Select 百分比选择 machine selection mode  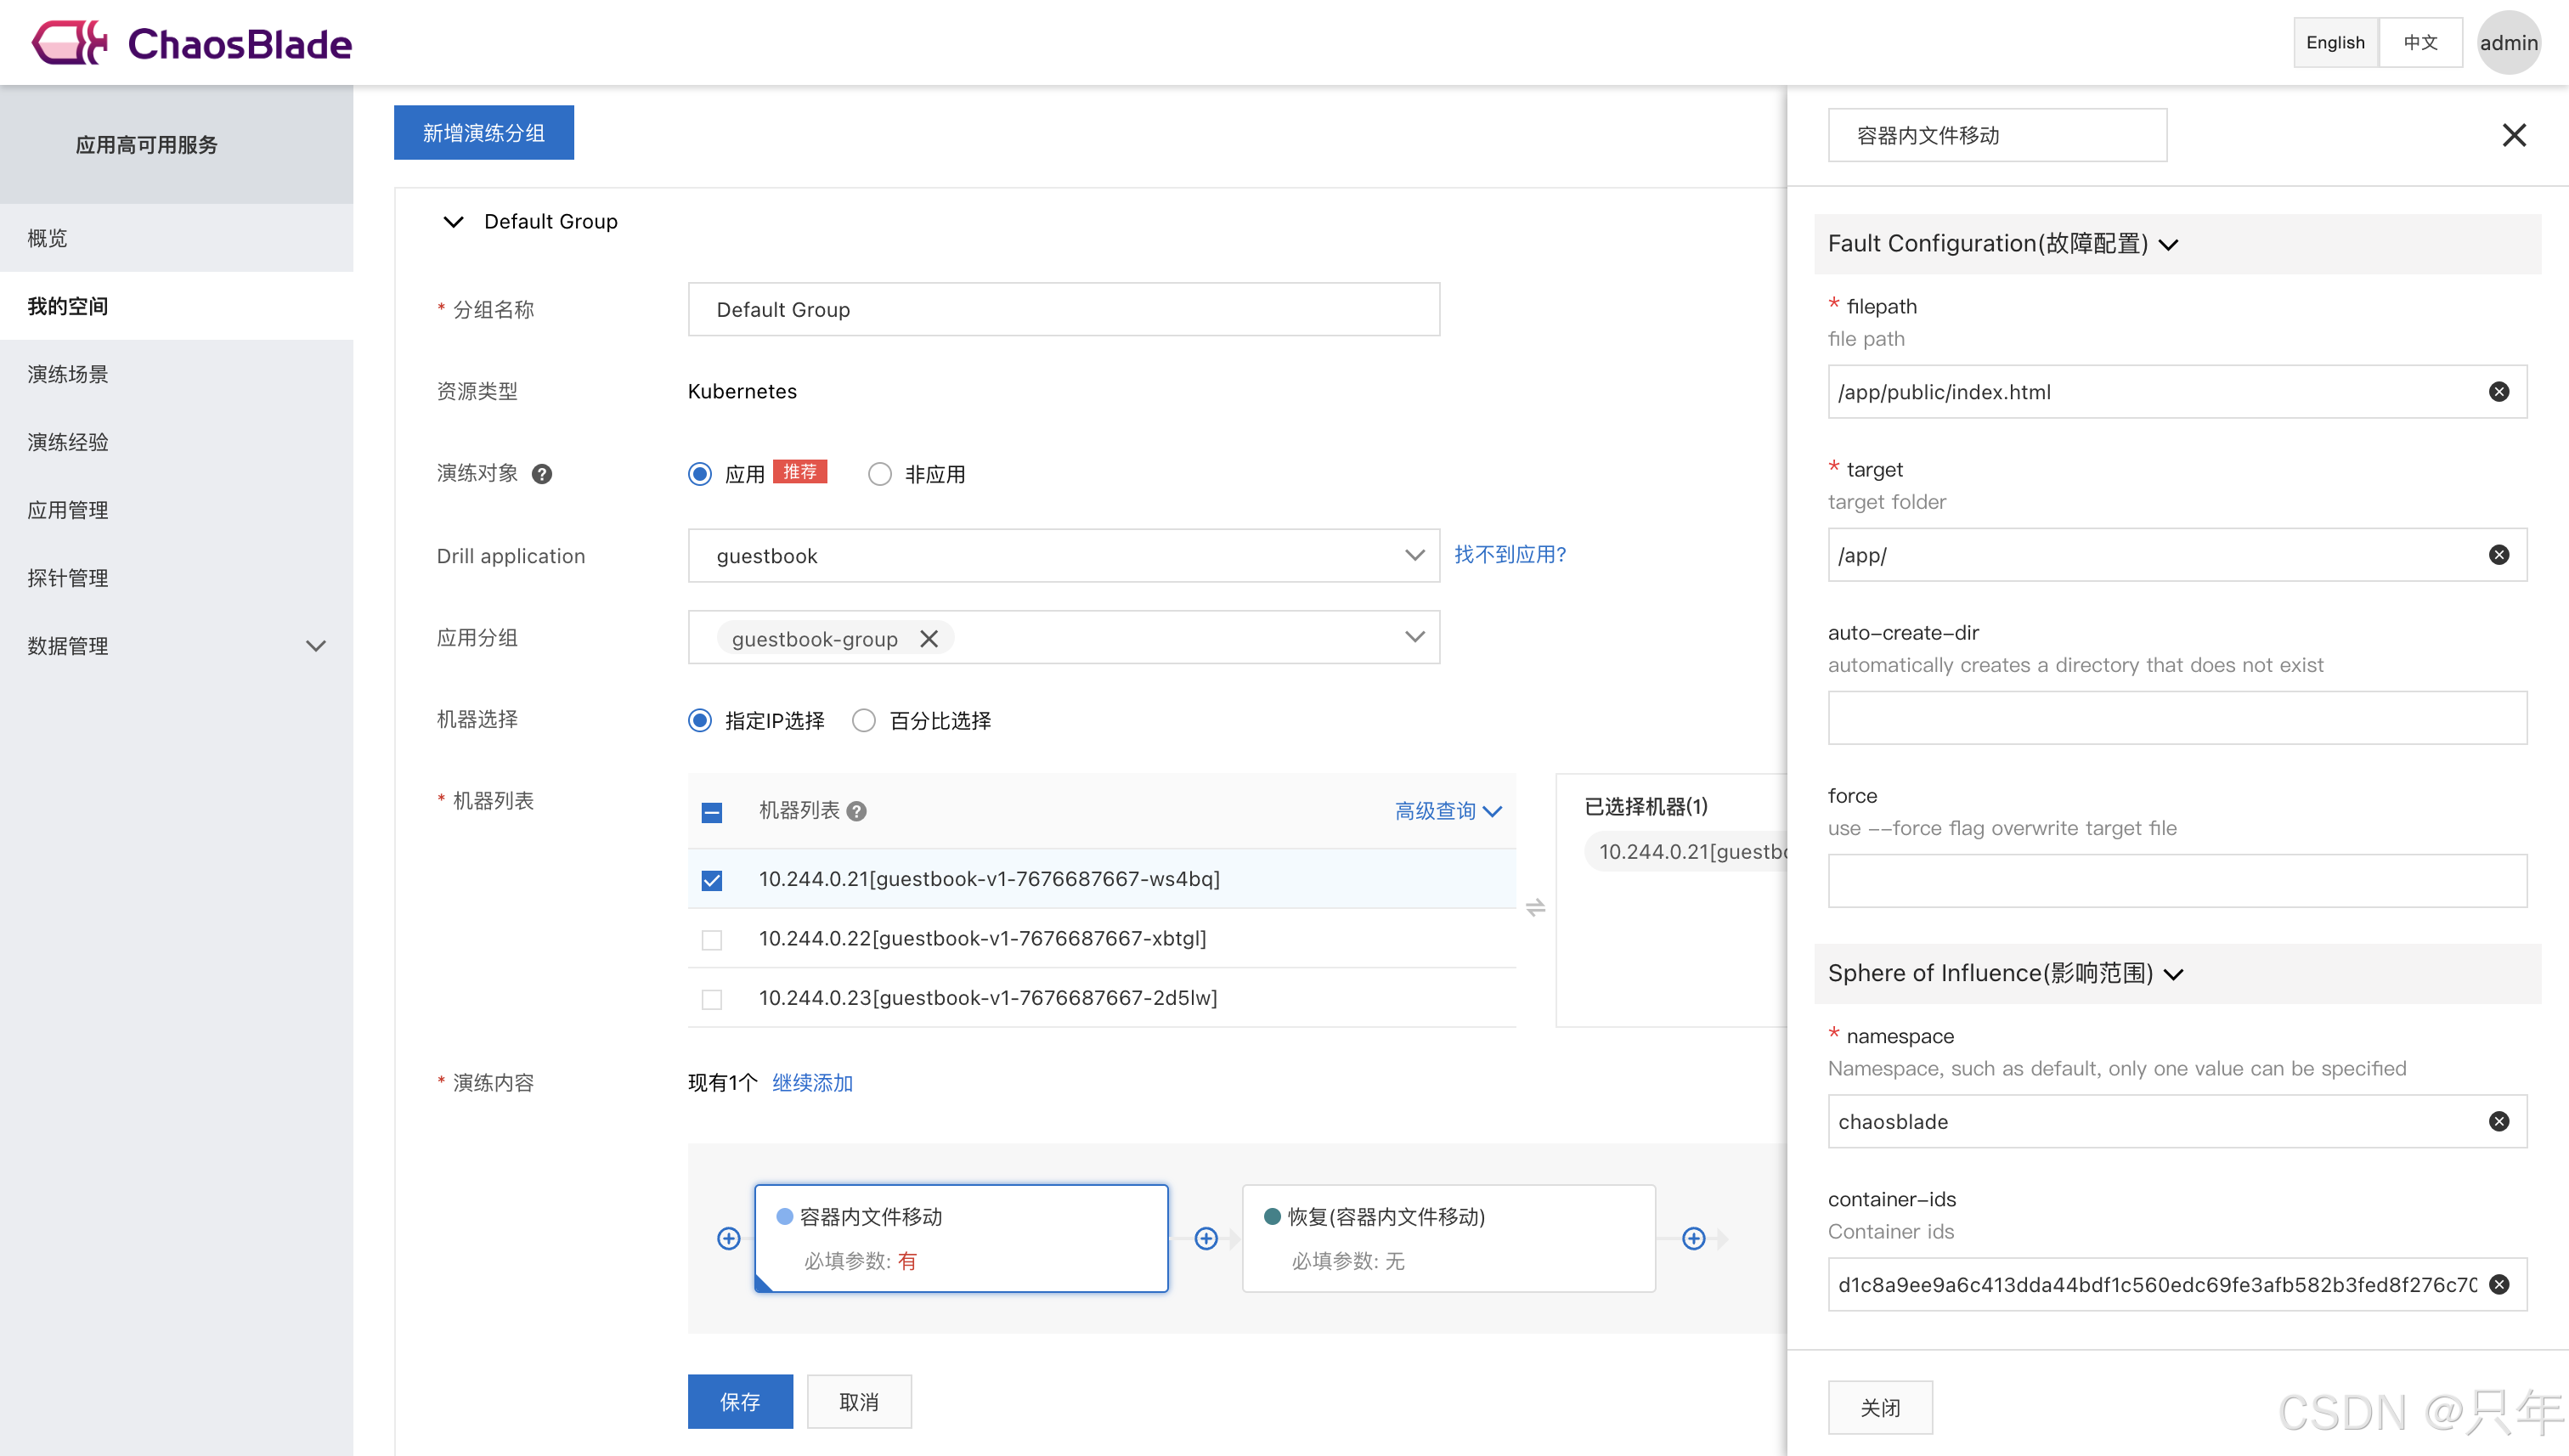pos(864,720)
